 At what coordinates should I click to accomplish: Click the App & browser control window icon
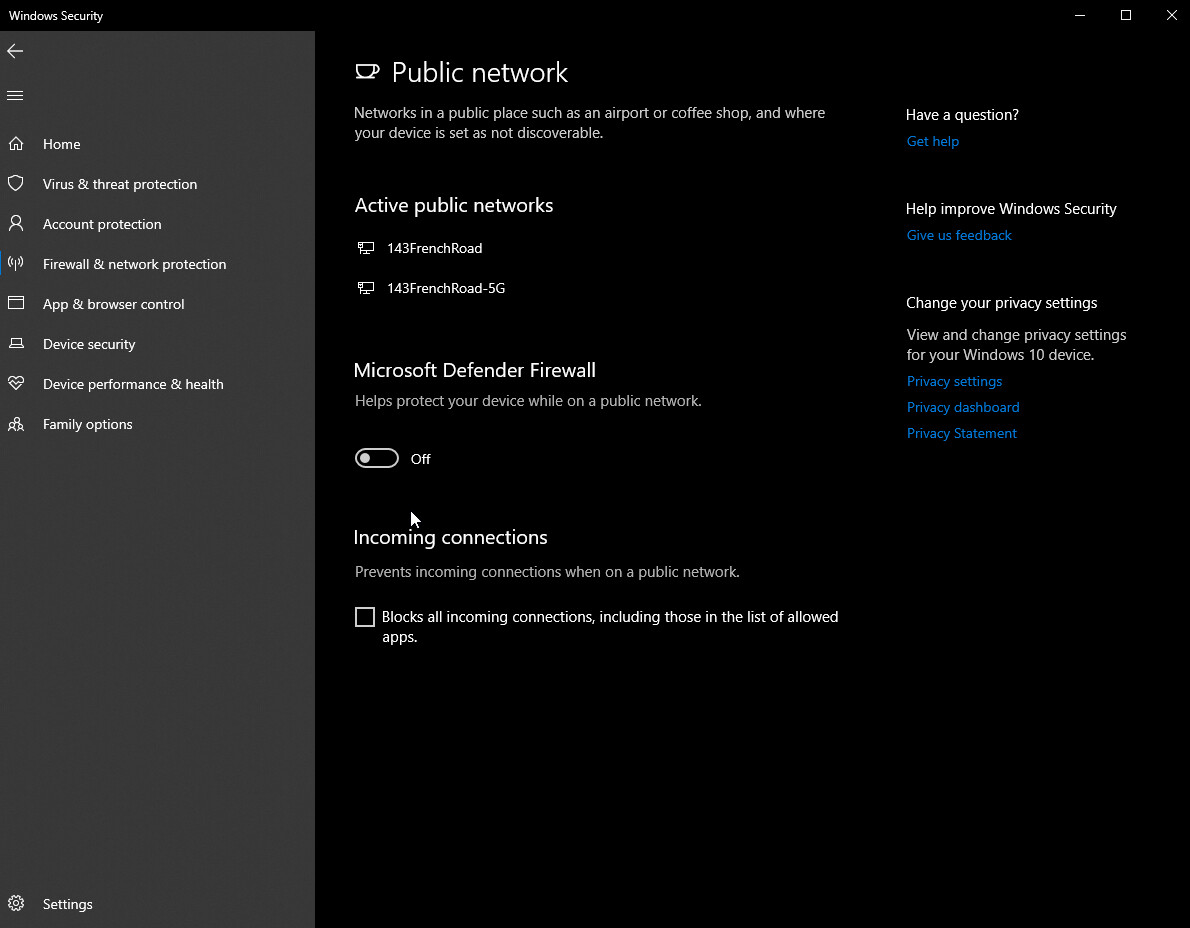(x=16, y=304)
